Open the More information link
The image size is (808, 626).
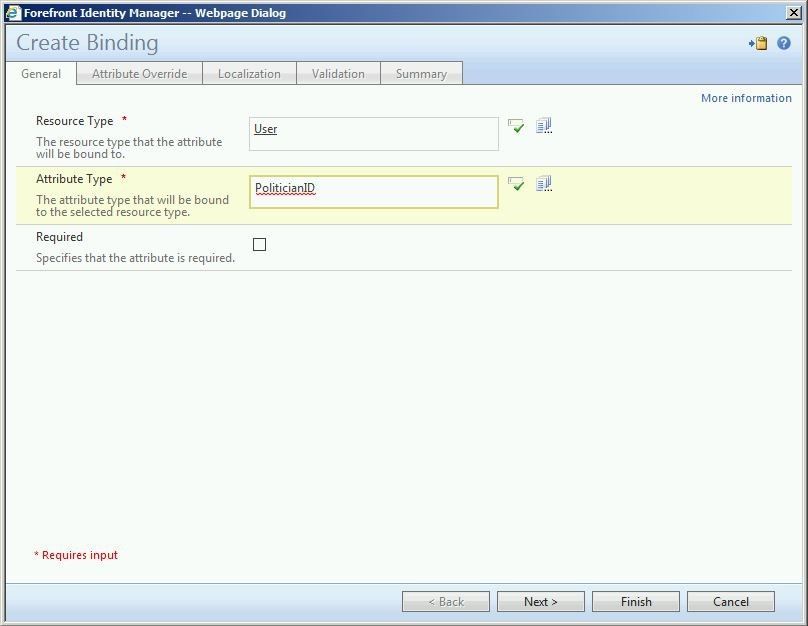tap(746, 98)
